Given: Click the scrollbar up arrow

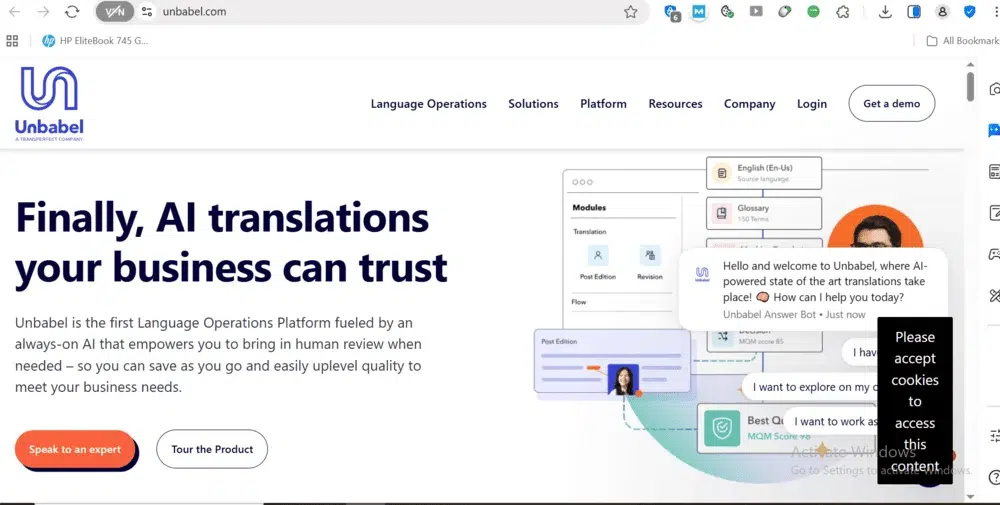Looking at the screenshot, I should click(x=970, y=64).
